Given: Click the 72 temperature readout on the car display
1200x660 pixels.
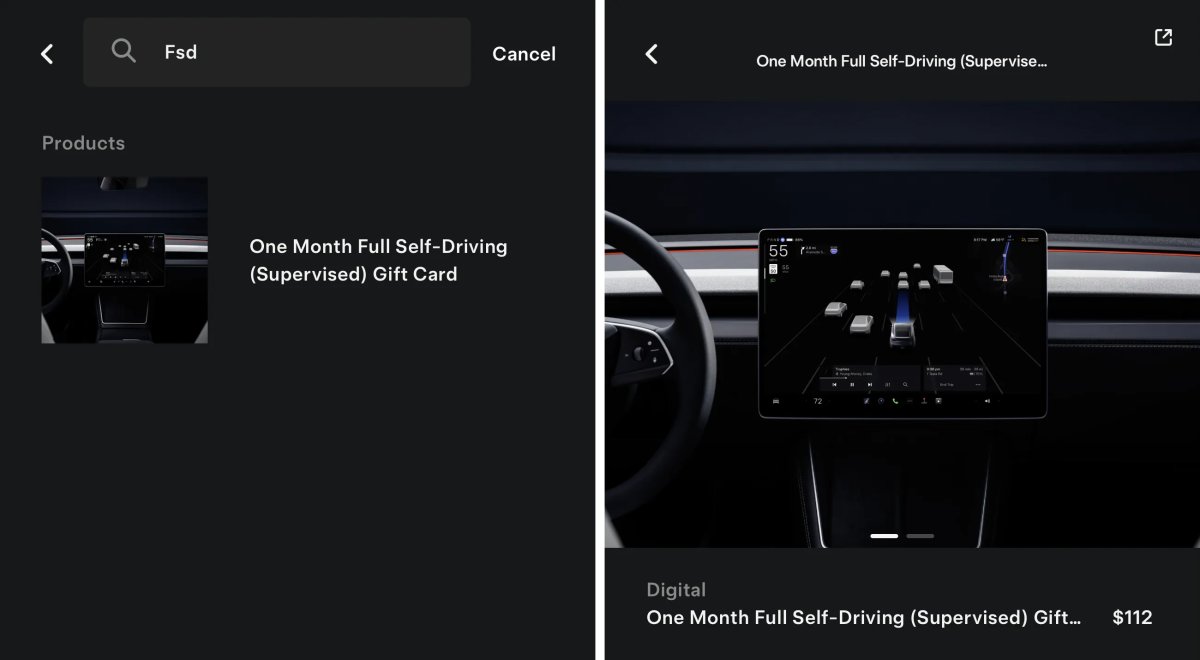Looking at the screenshot, I should coord(818,401).
